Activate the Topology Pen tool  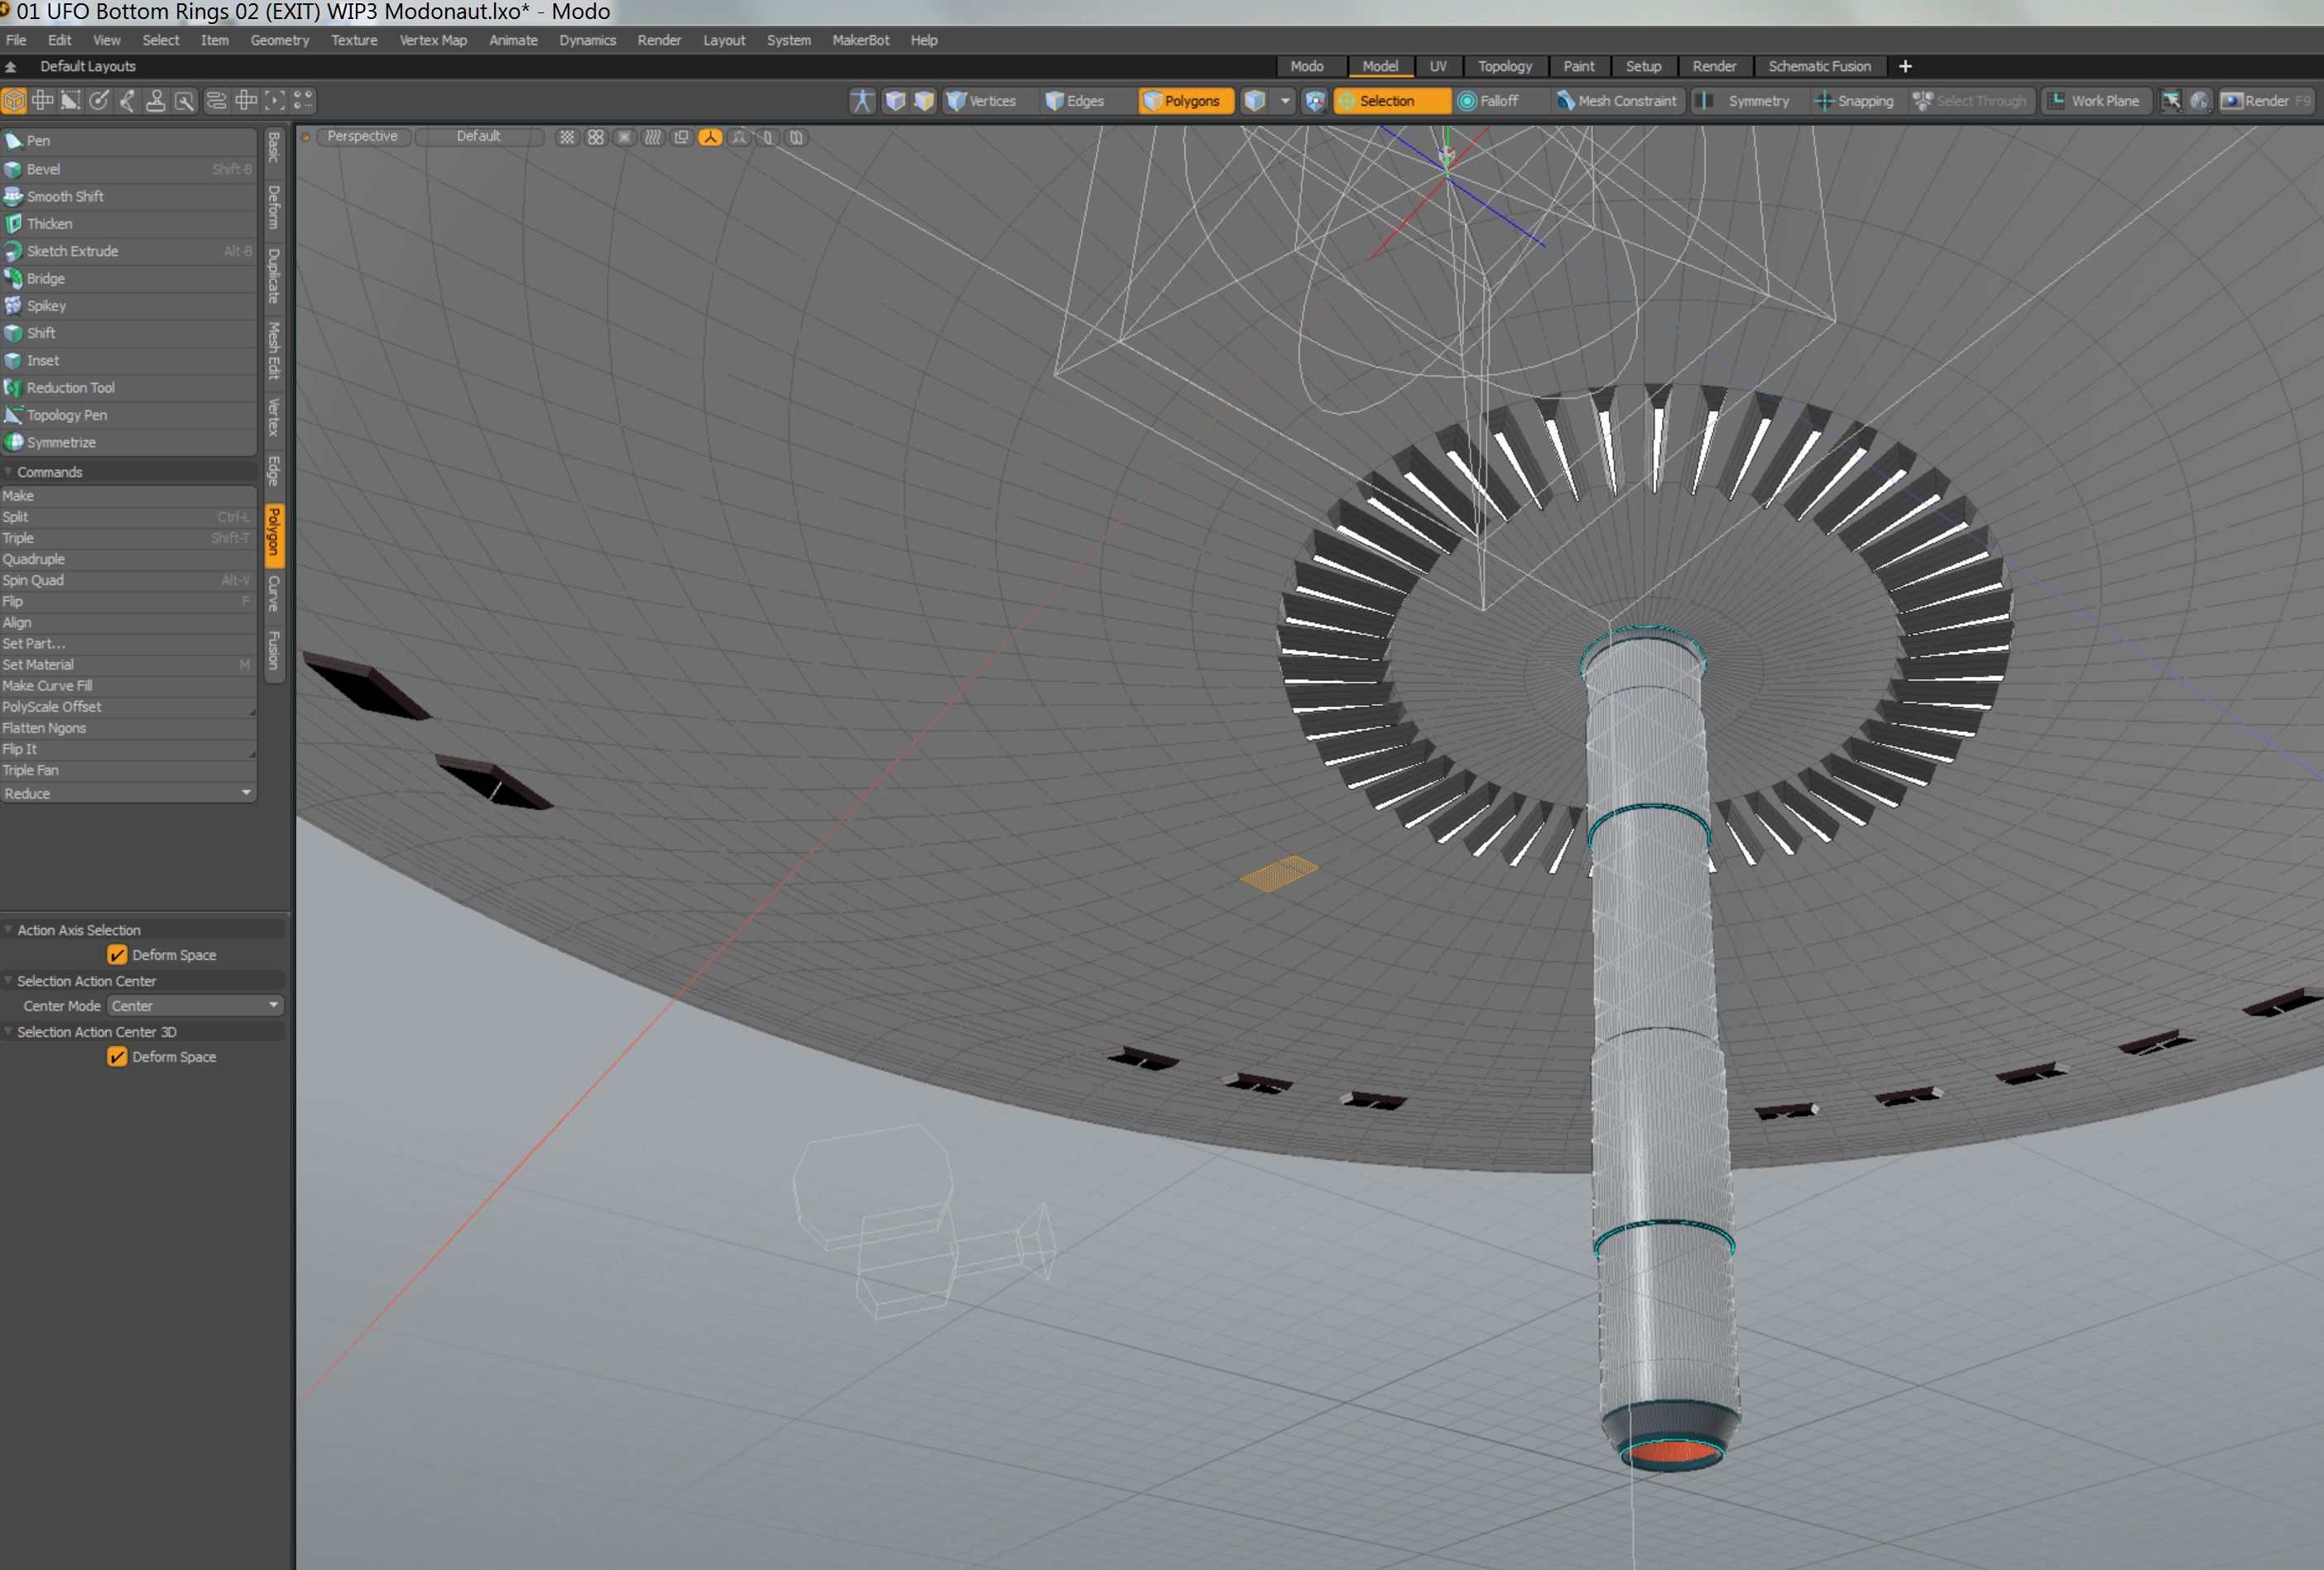pyautogui.click(x=66, y=415)
